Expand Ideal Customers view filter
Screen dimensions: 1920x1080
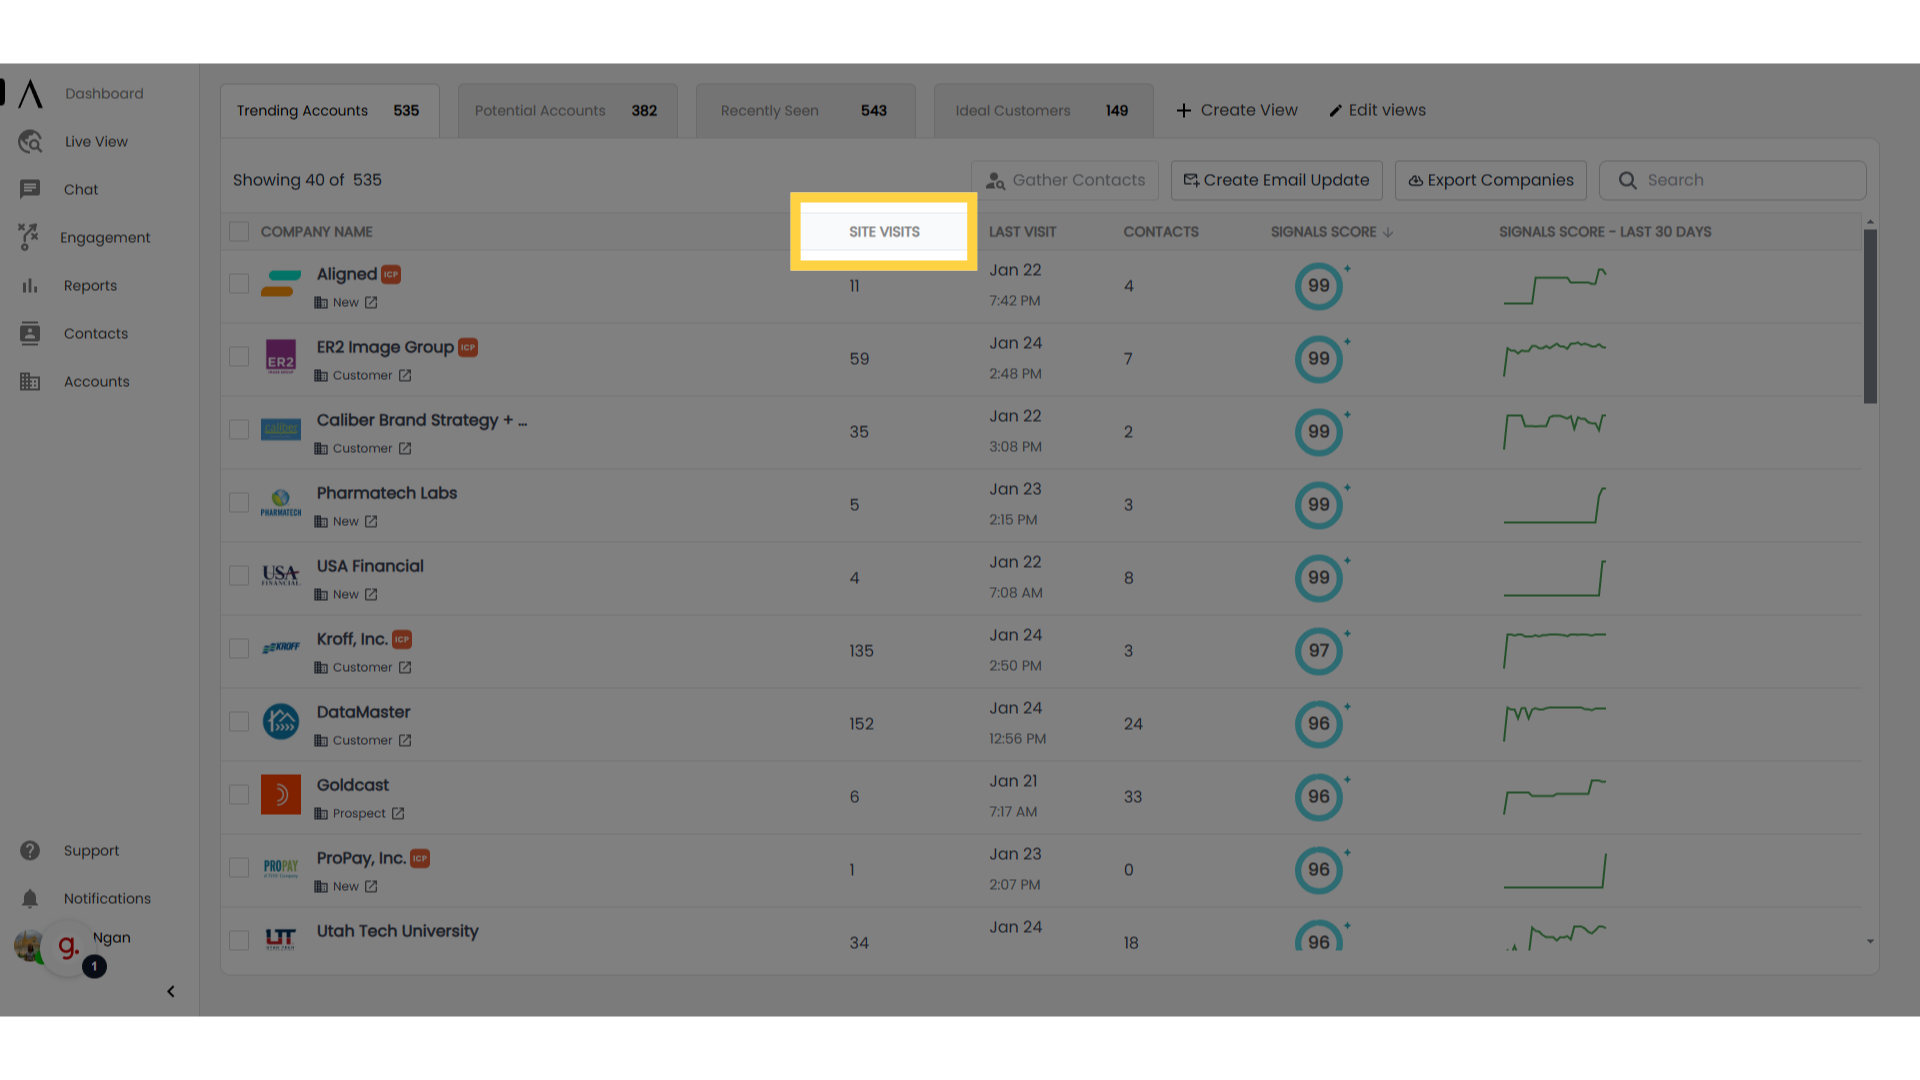click(1042, 111)
